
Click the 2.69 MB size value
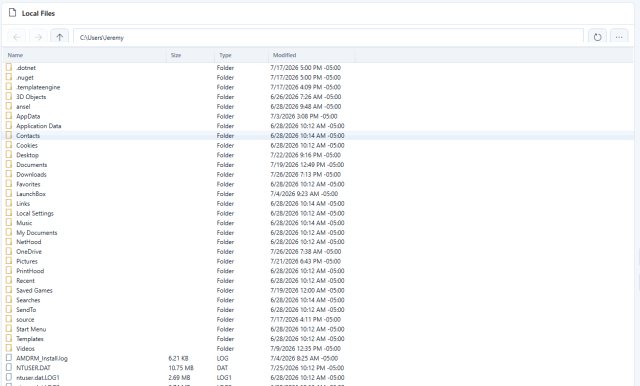click(x=180, y=377)
